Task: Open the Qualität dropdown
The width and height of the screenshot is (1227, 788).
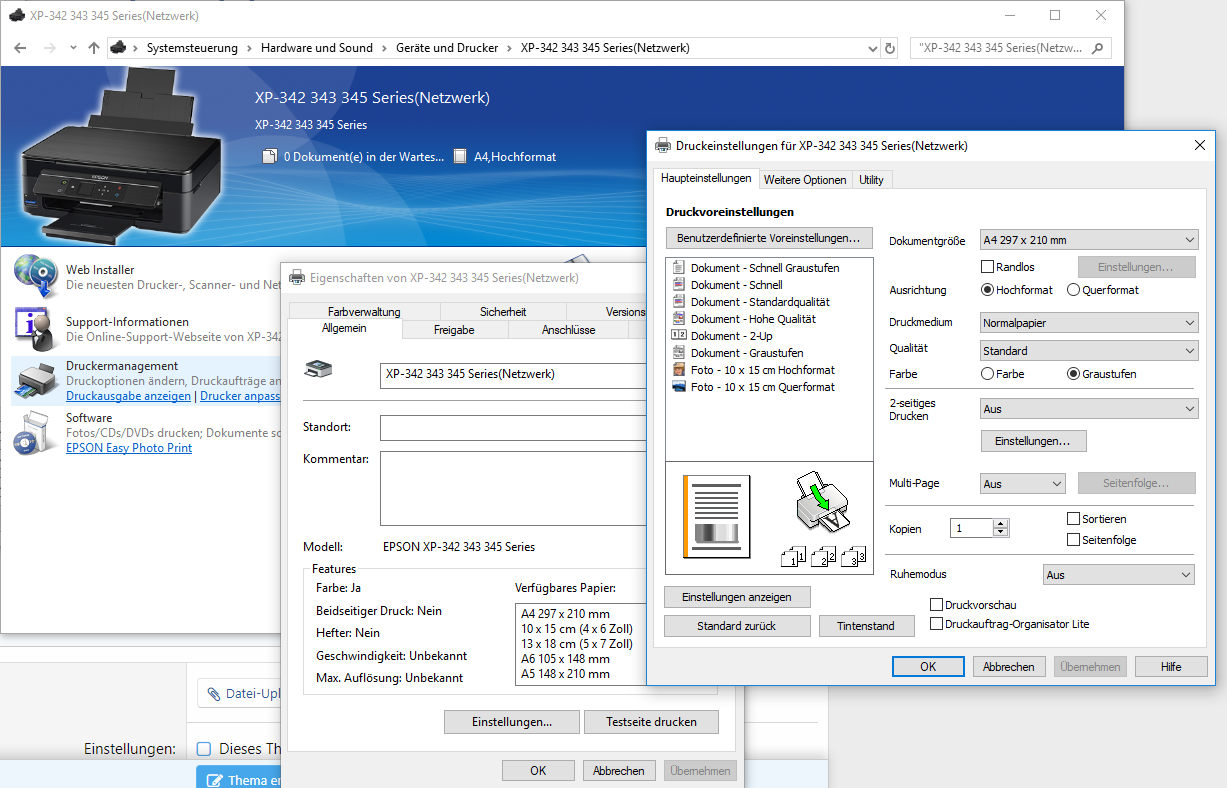Action: click(x=1088, y=351)
